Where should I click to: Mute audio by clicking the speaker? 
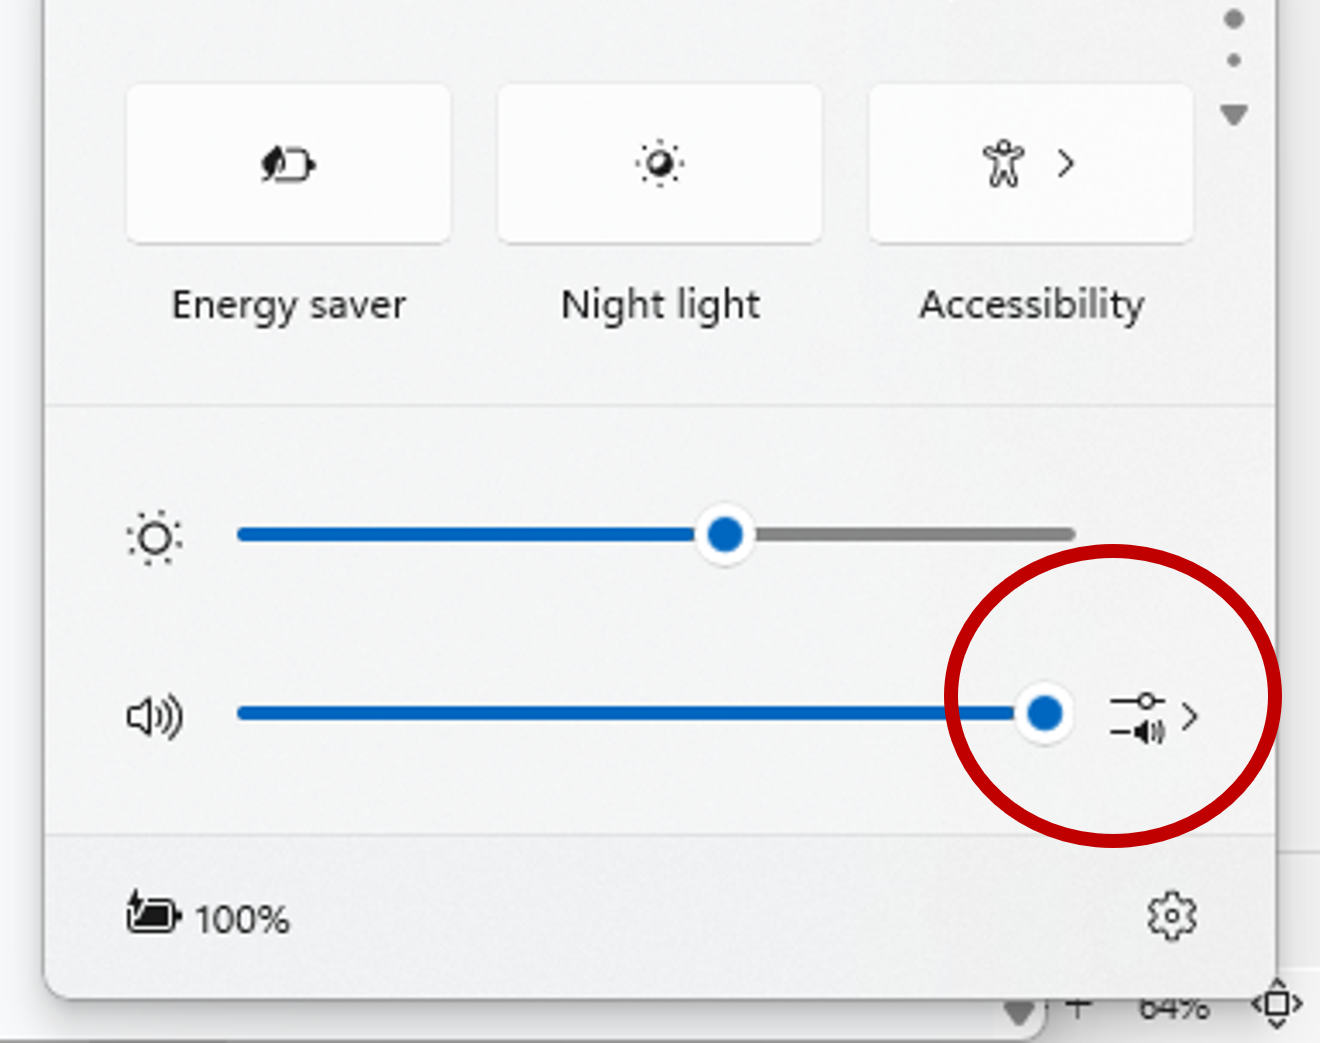click(154, 713)
